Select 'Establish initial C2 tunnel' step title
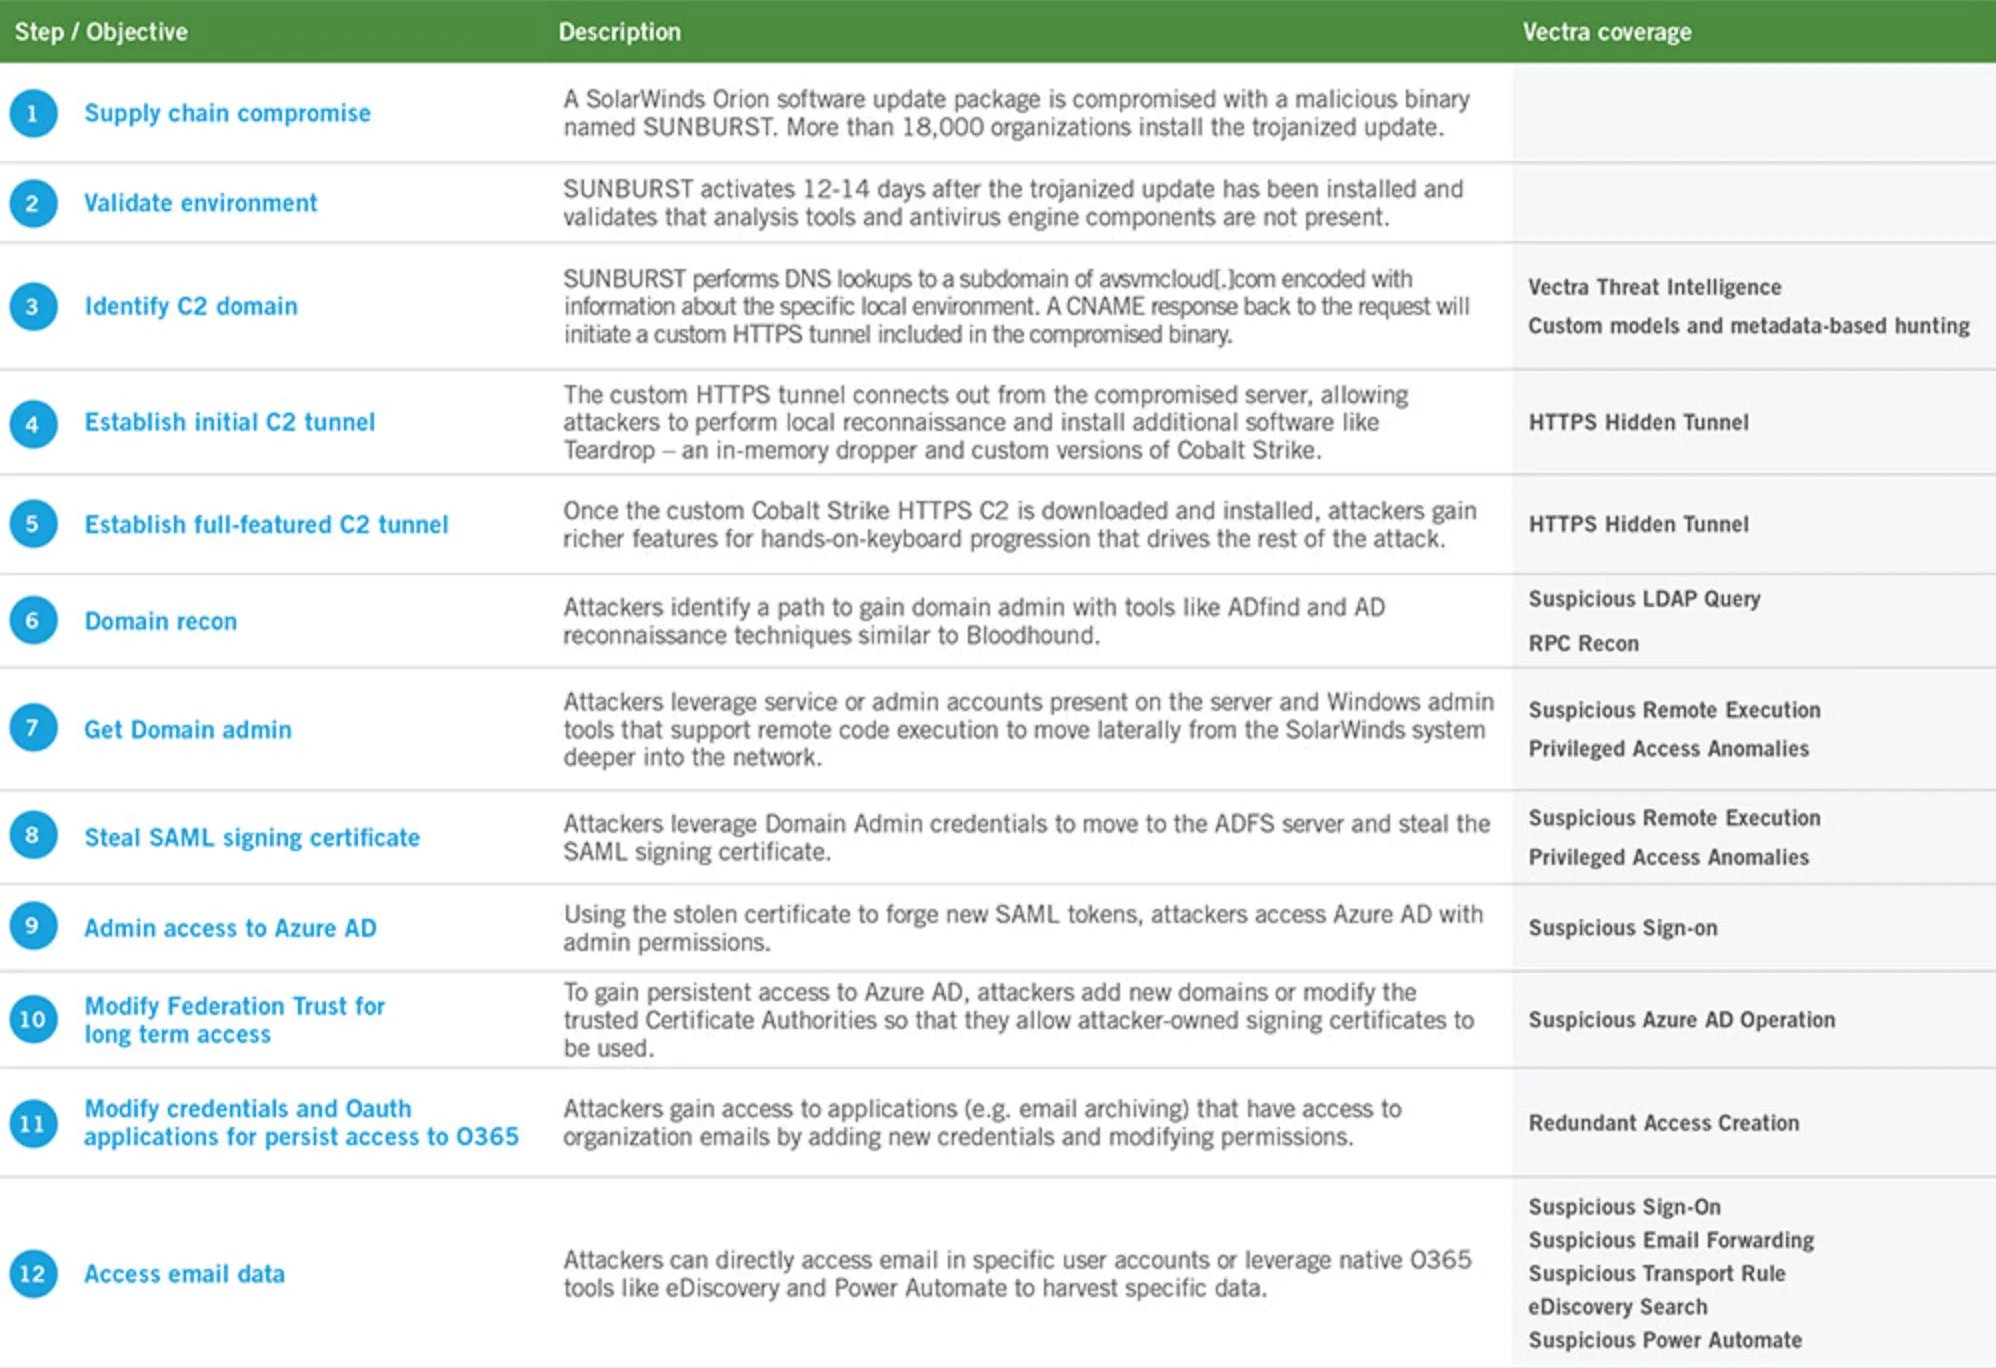The height and width of the screenshot is (1368, 1996). coord(229,422)
